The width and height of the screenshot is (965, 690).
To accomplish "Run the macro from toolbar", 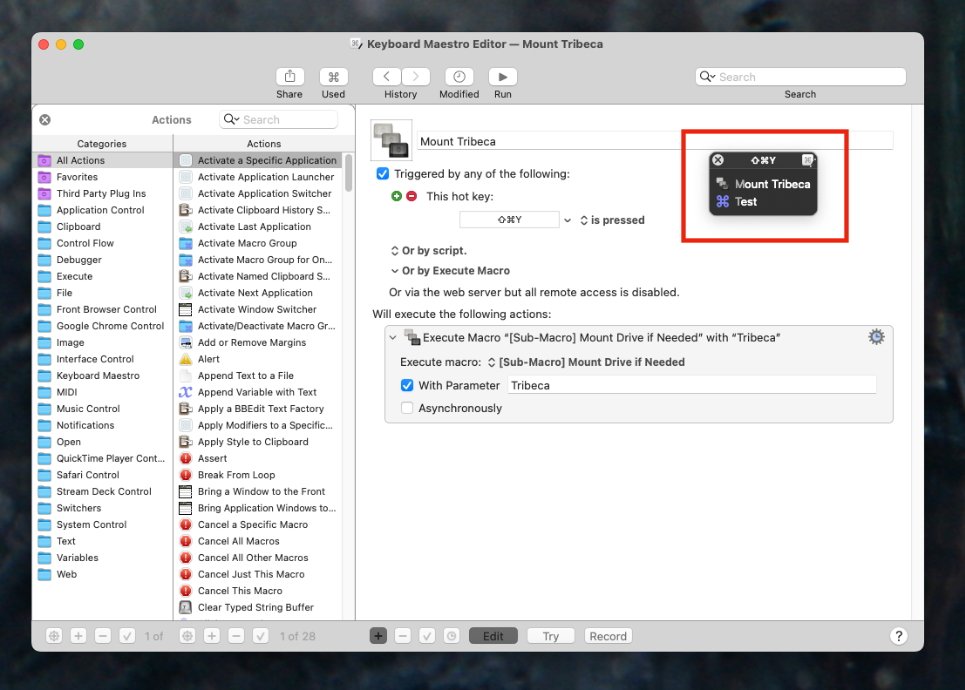I will (503, 77).
